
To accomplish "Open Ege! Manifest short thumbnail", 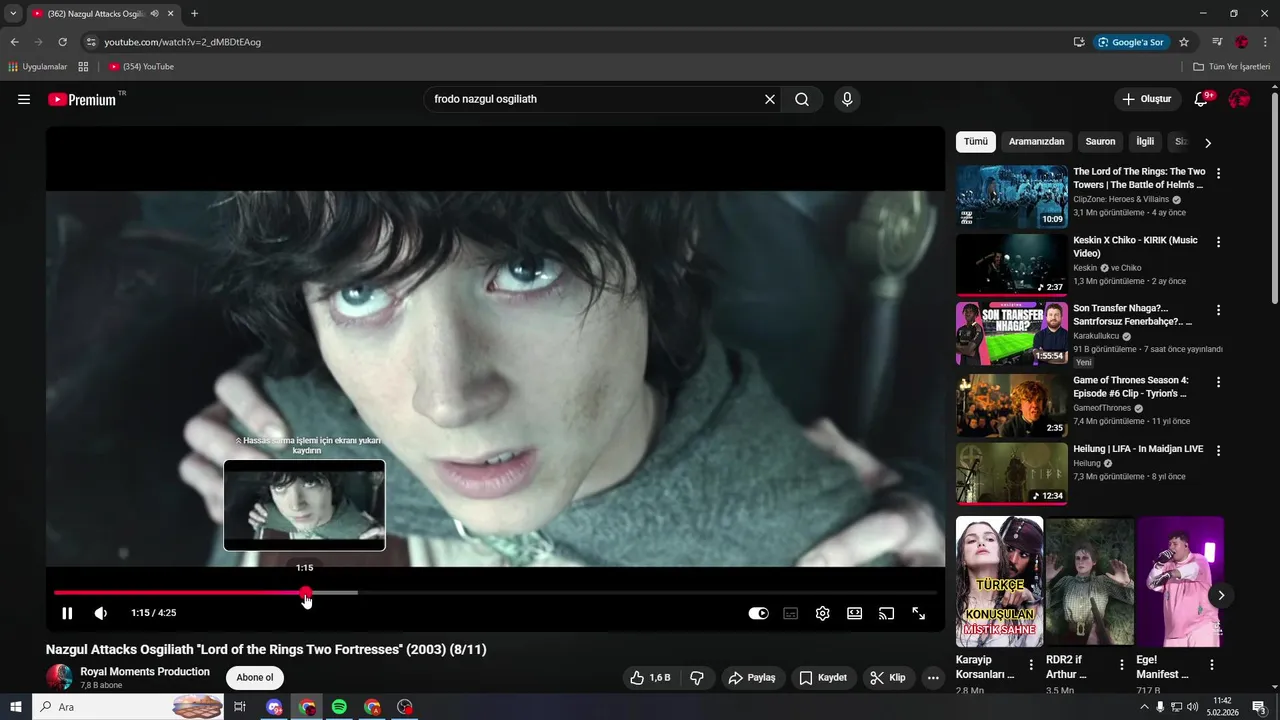I will coord(1180,582).
